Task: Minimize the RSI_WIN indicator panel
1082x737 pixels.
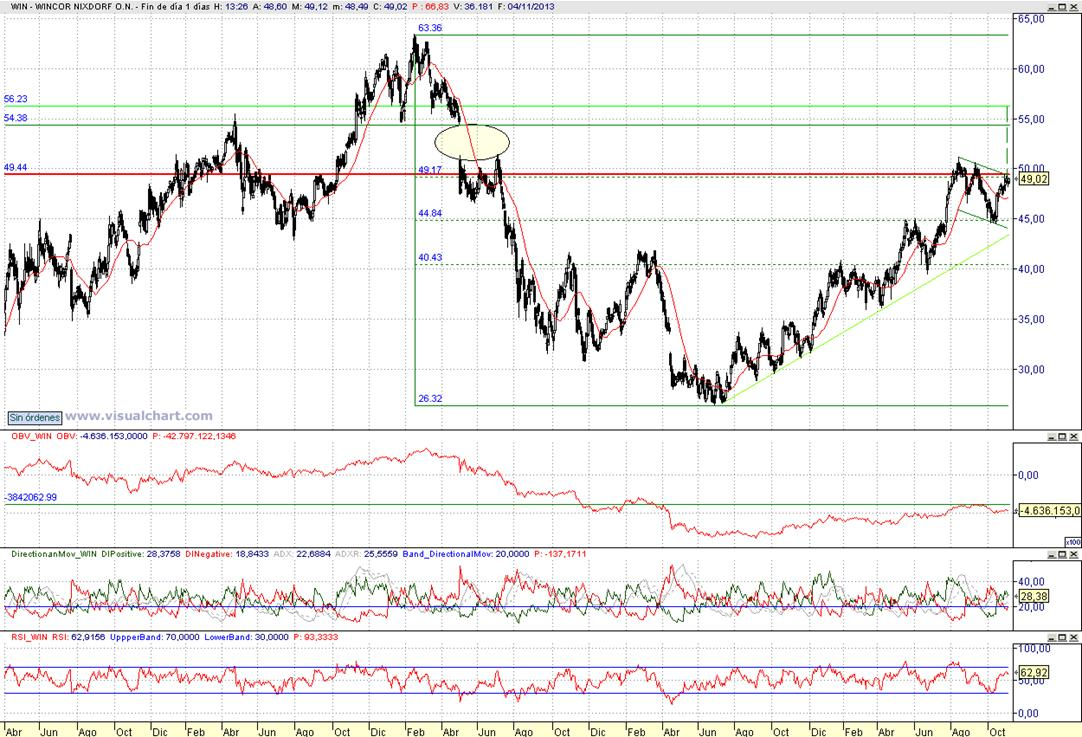Action: pyautogui.click(x=1052, y=638)
